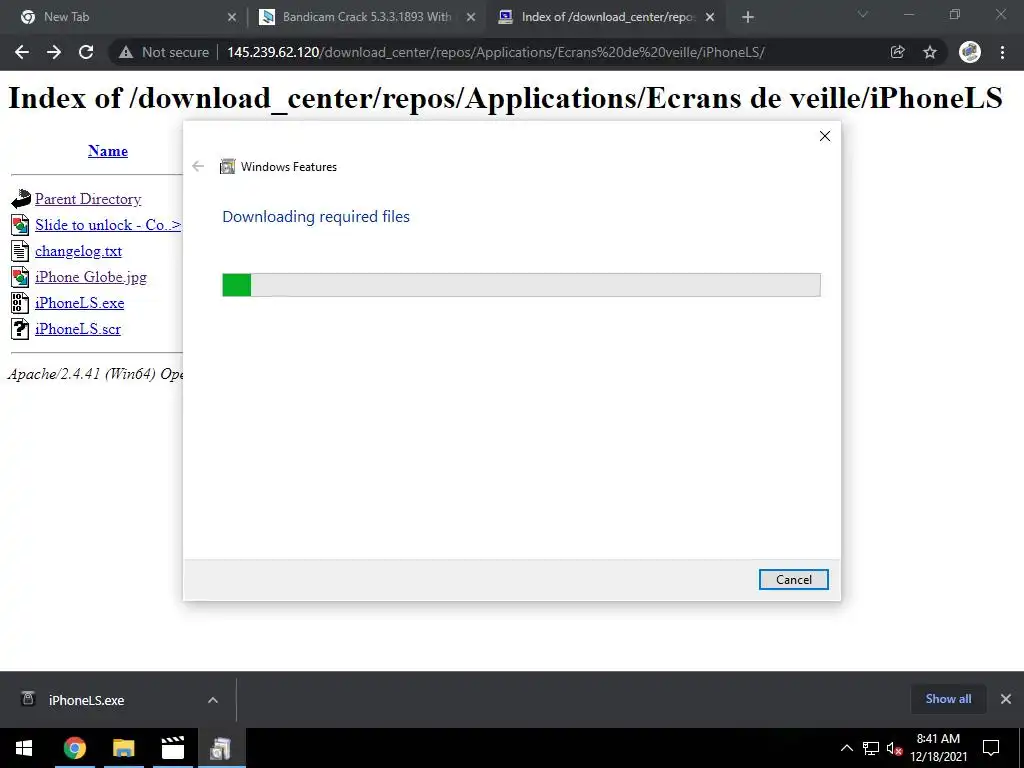Reload the current page
This screenshot has height=768, width=1024.
[x=86, y=52]
